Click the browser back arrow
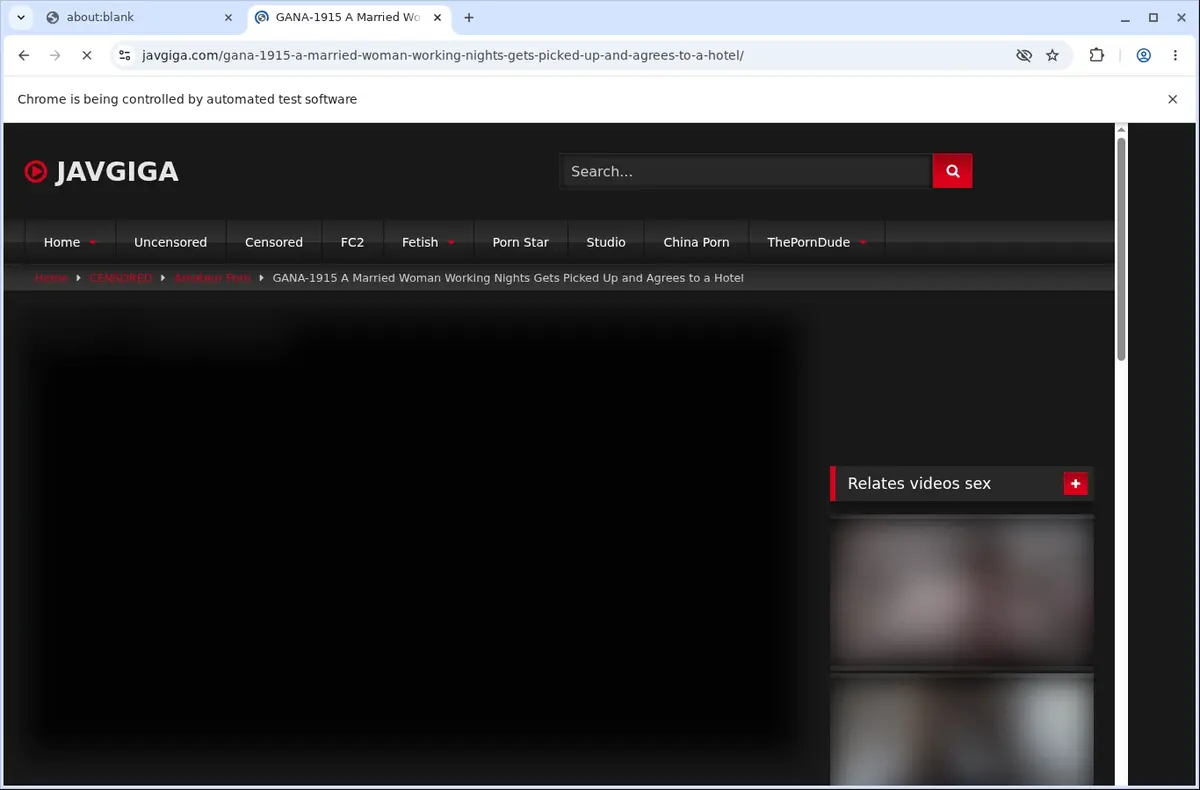Image resolution: width=1200 pixels, height=790 pixels. click(x=24, y=56)
